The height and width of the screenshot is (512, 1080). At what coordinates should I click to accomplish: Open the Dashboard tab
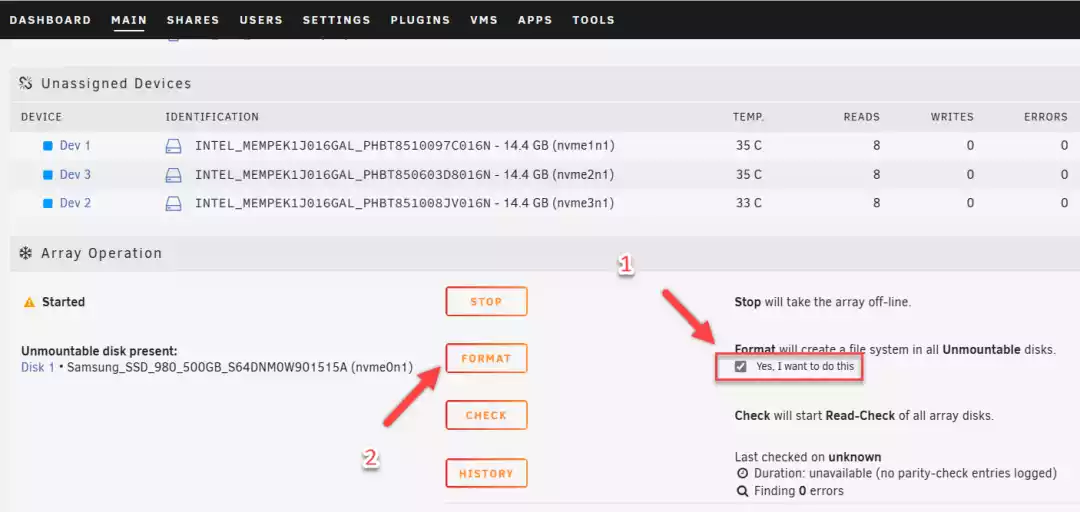50,20
